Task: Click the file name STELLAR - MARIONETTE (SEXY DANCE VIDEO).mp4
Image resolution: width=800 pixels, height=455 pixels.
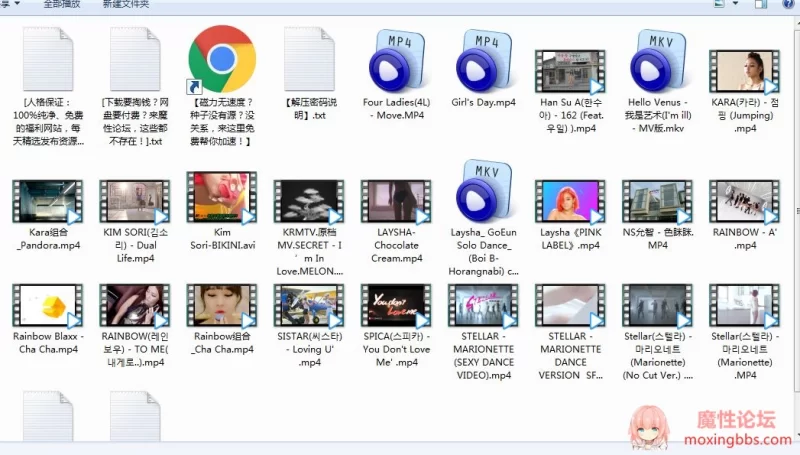Action: pyautogui.click(x=484, y=356)
